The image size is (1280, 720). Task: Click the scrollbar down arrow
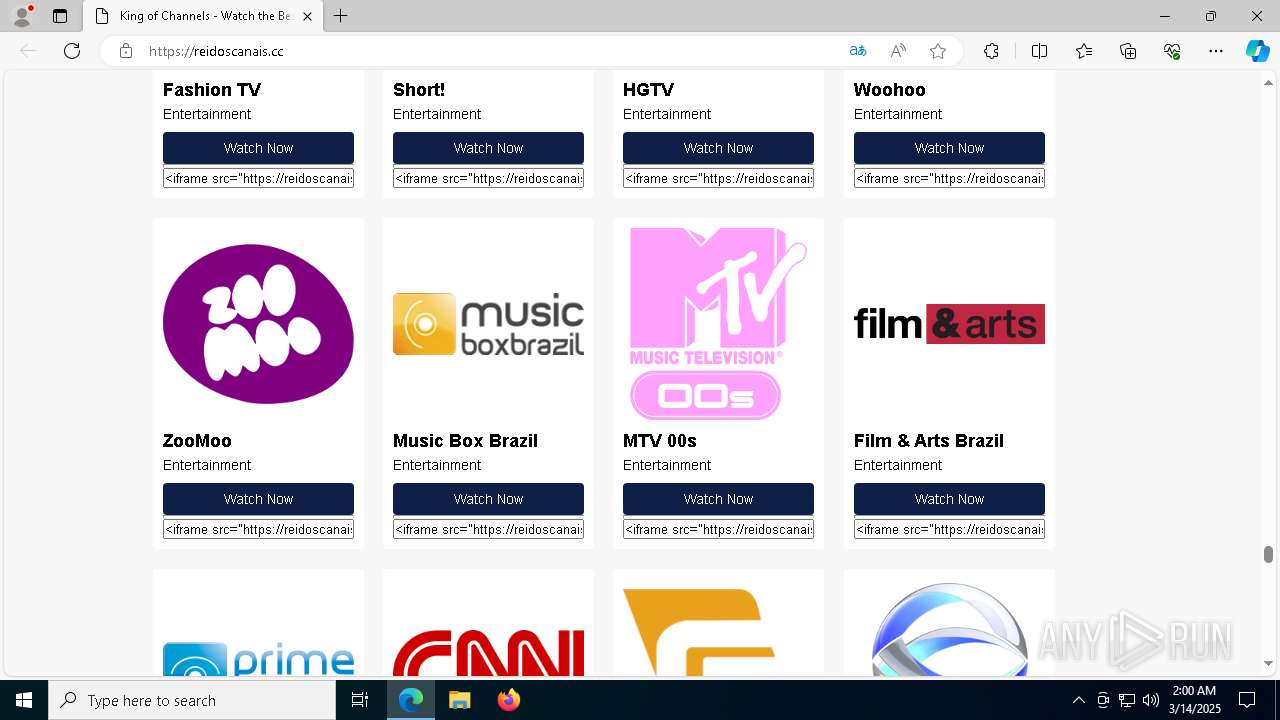[x=1268, y=663]
